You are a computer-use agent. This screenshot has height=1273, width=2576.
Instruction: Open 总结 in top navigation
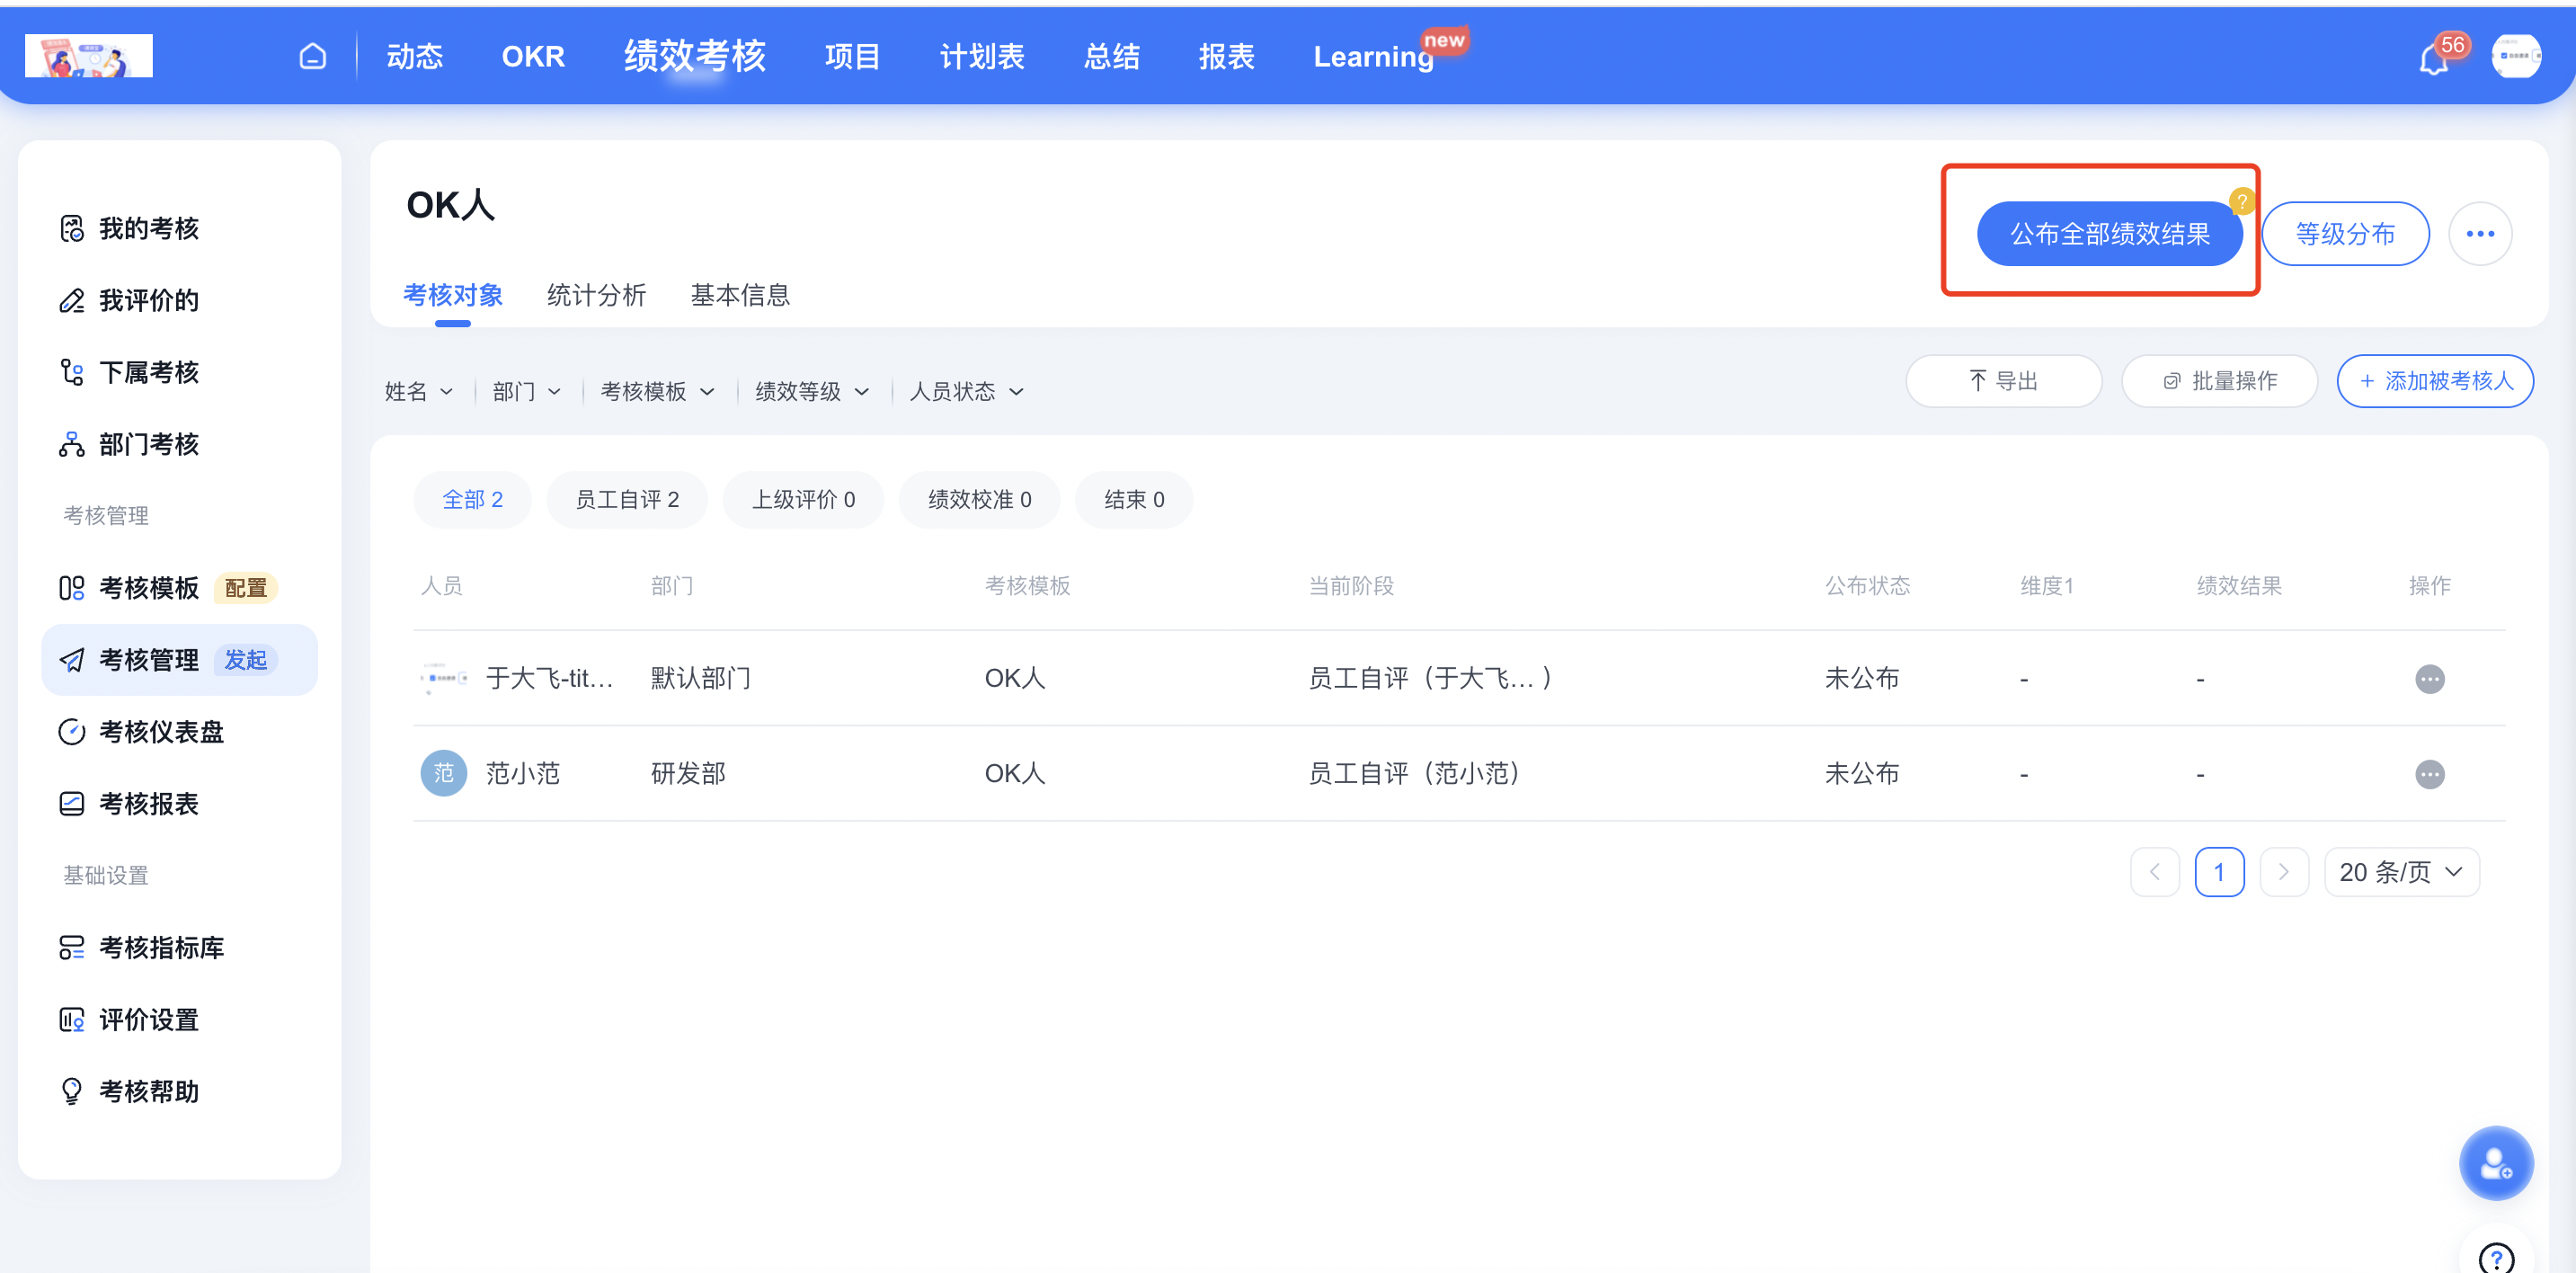click(x=1112, y=57)
